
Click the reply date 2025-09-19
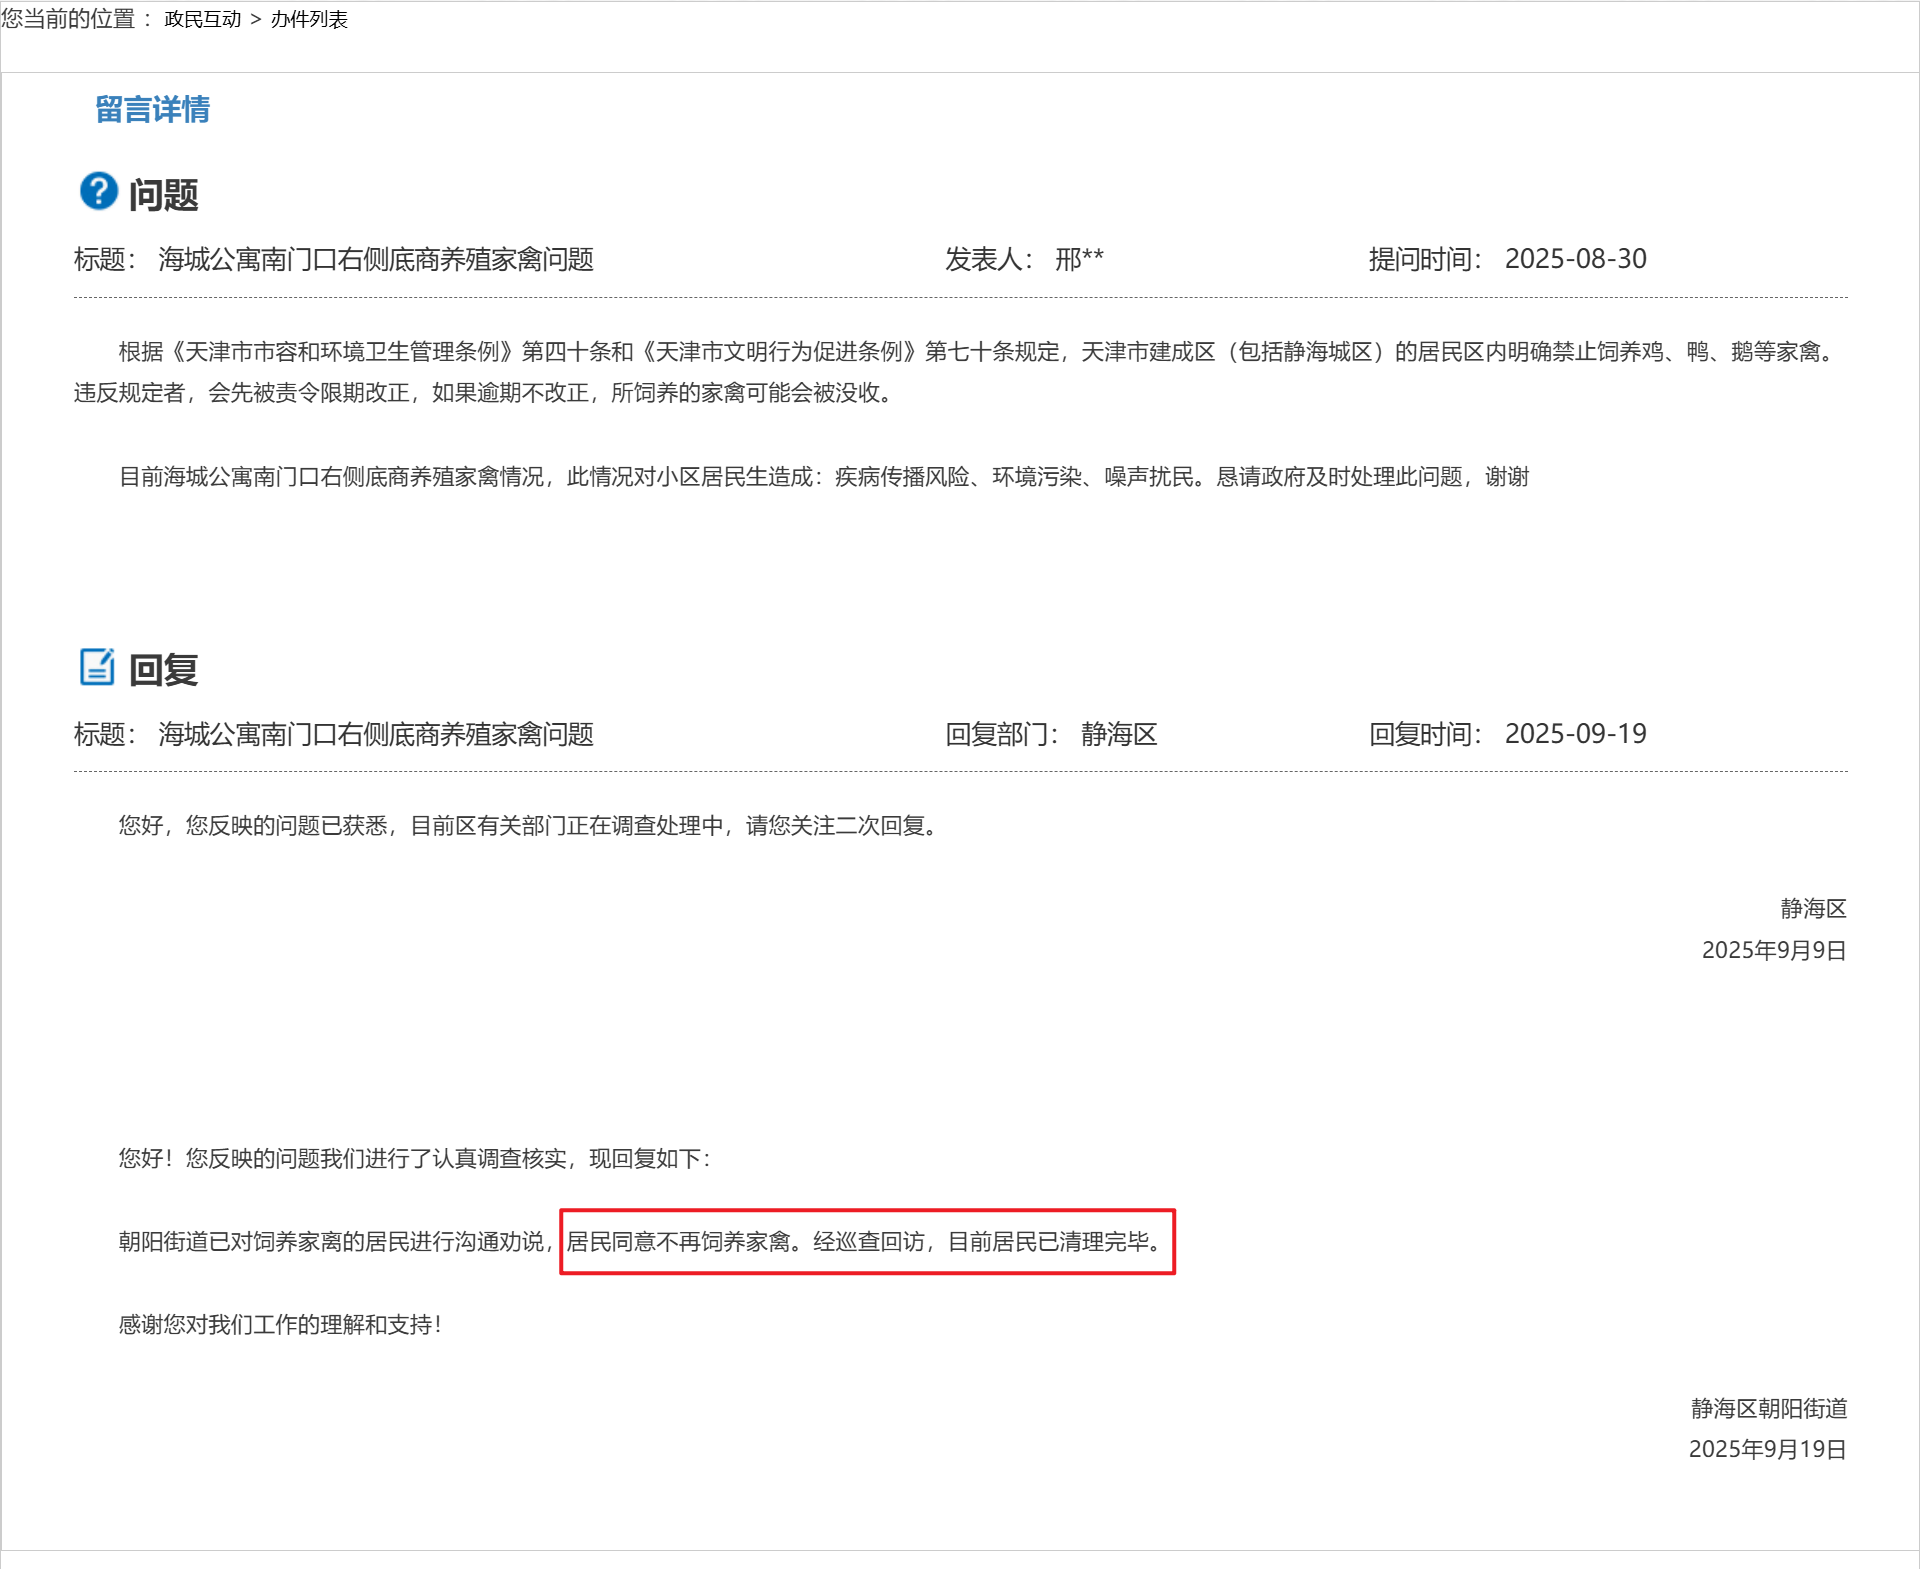coord(1575,735)
